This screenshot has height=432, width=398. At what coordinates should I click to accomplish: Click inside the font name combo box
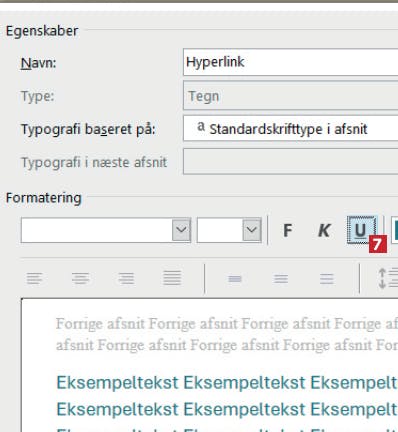[x=97, y=230]
